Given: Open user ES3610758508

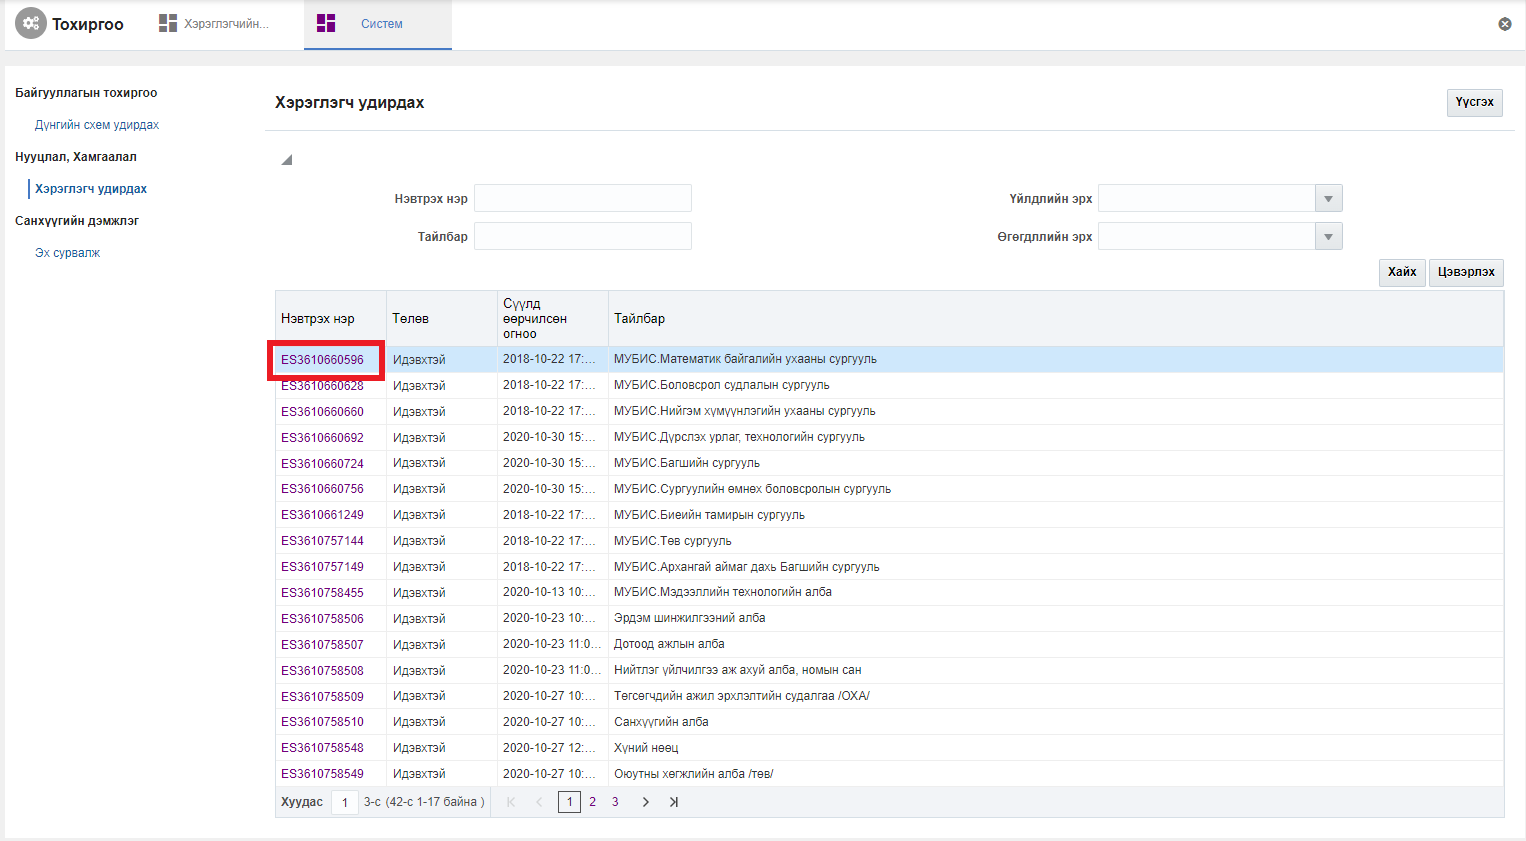Looking at the screenshot, I should coord(322,671).
